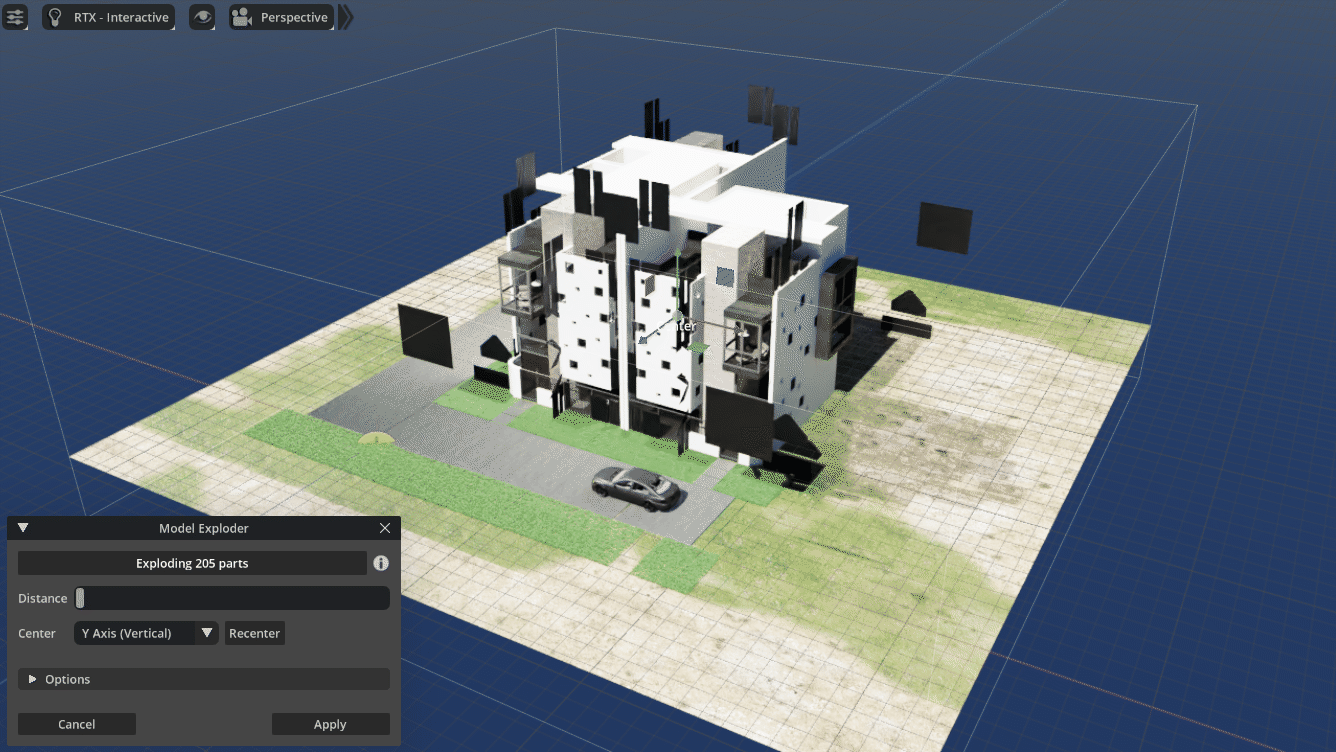Apply the model explosion
Viewport: 1336px width, 752px height.
click(x=330, y=724)
